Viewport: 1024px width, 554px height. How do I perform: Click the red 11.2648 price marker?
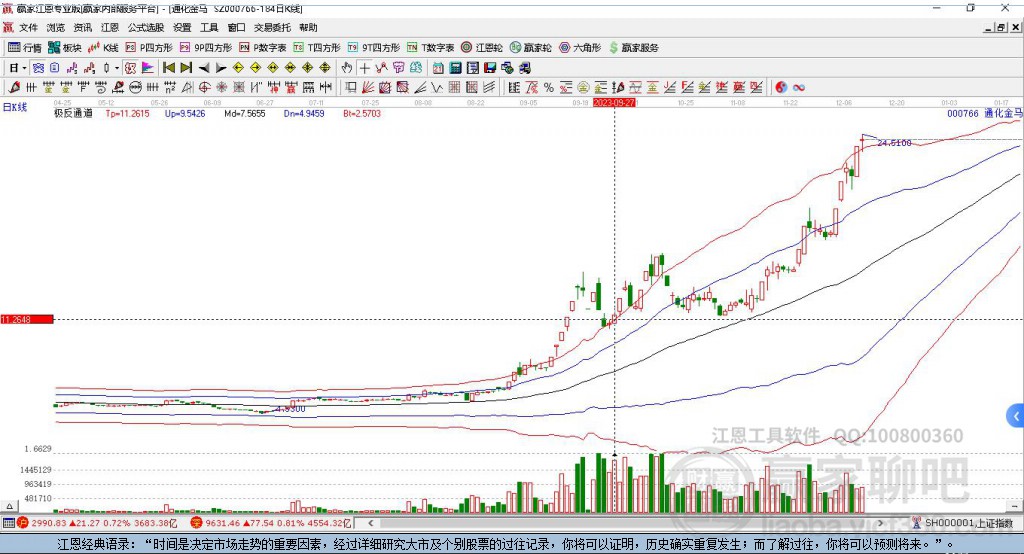[x=27, y=319]
